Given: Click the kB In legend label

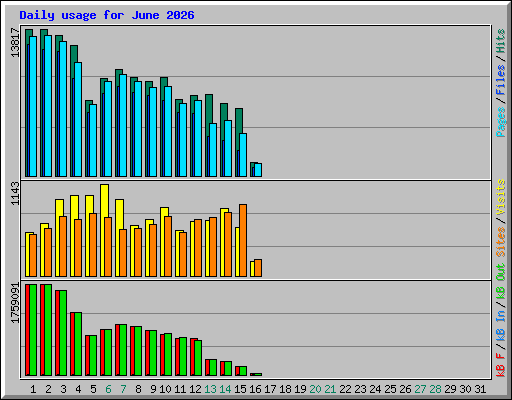Looking at the screenshot, I should (x=501, y=327).
